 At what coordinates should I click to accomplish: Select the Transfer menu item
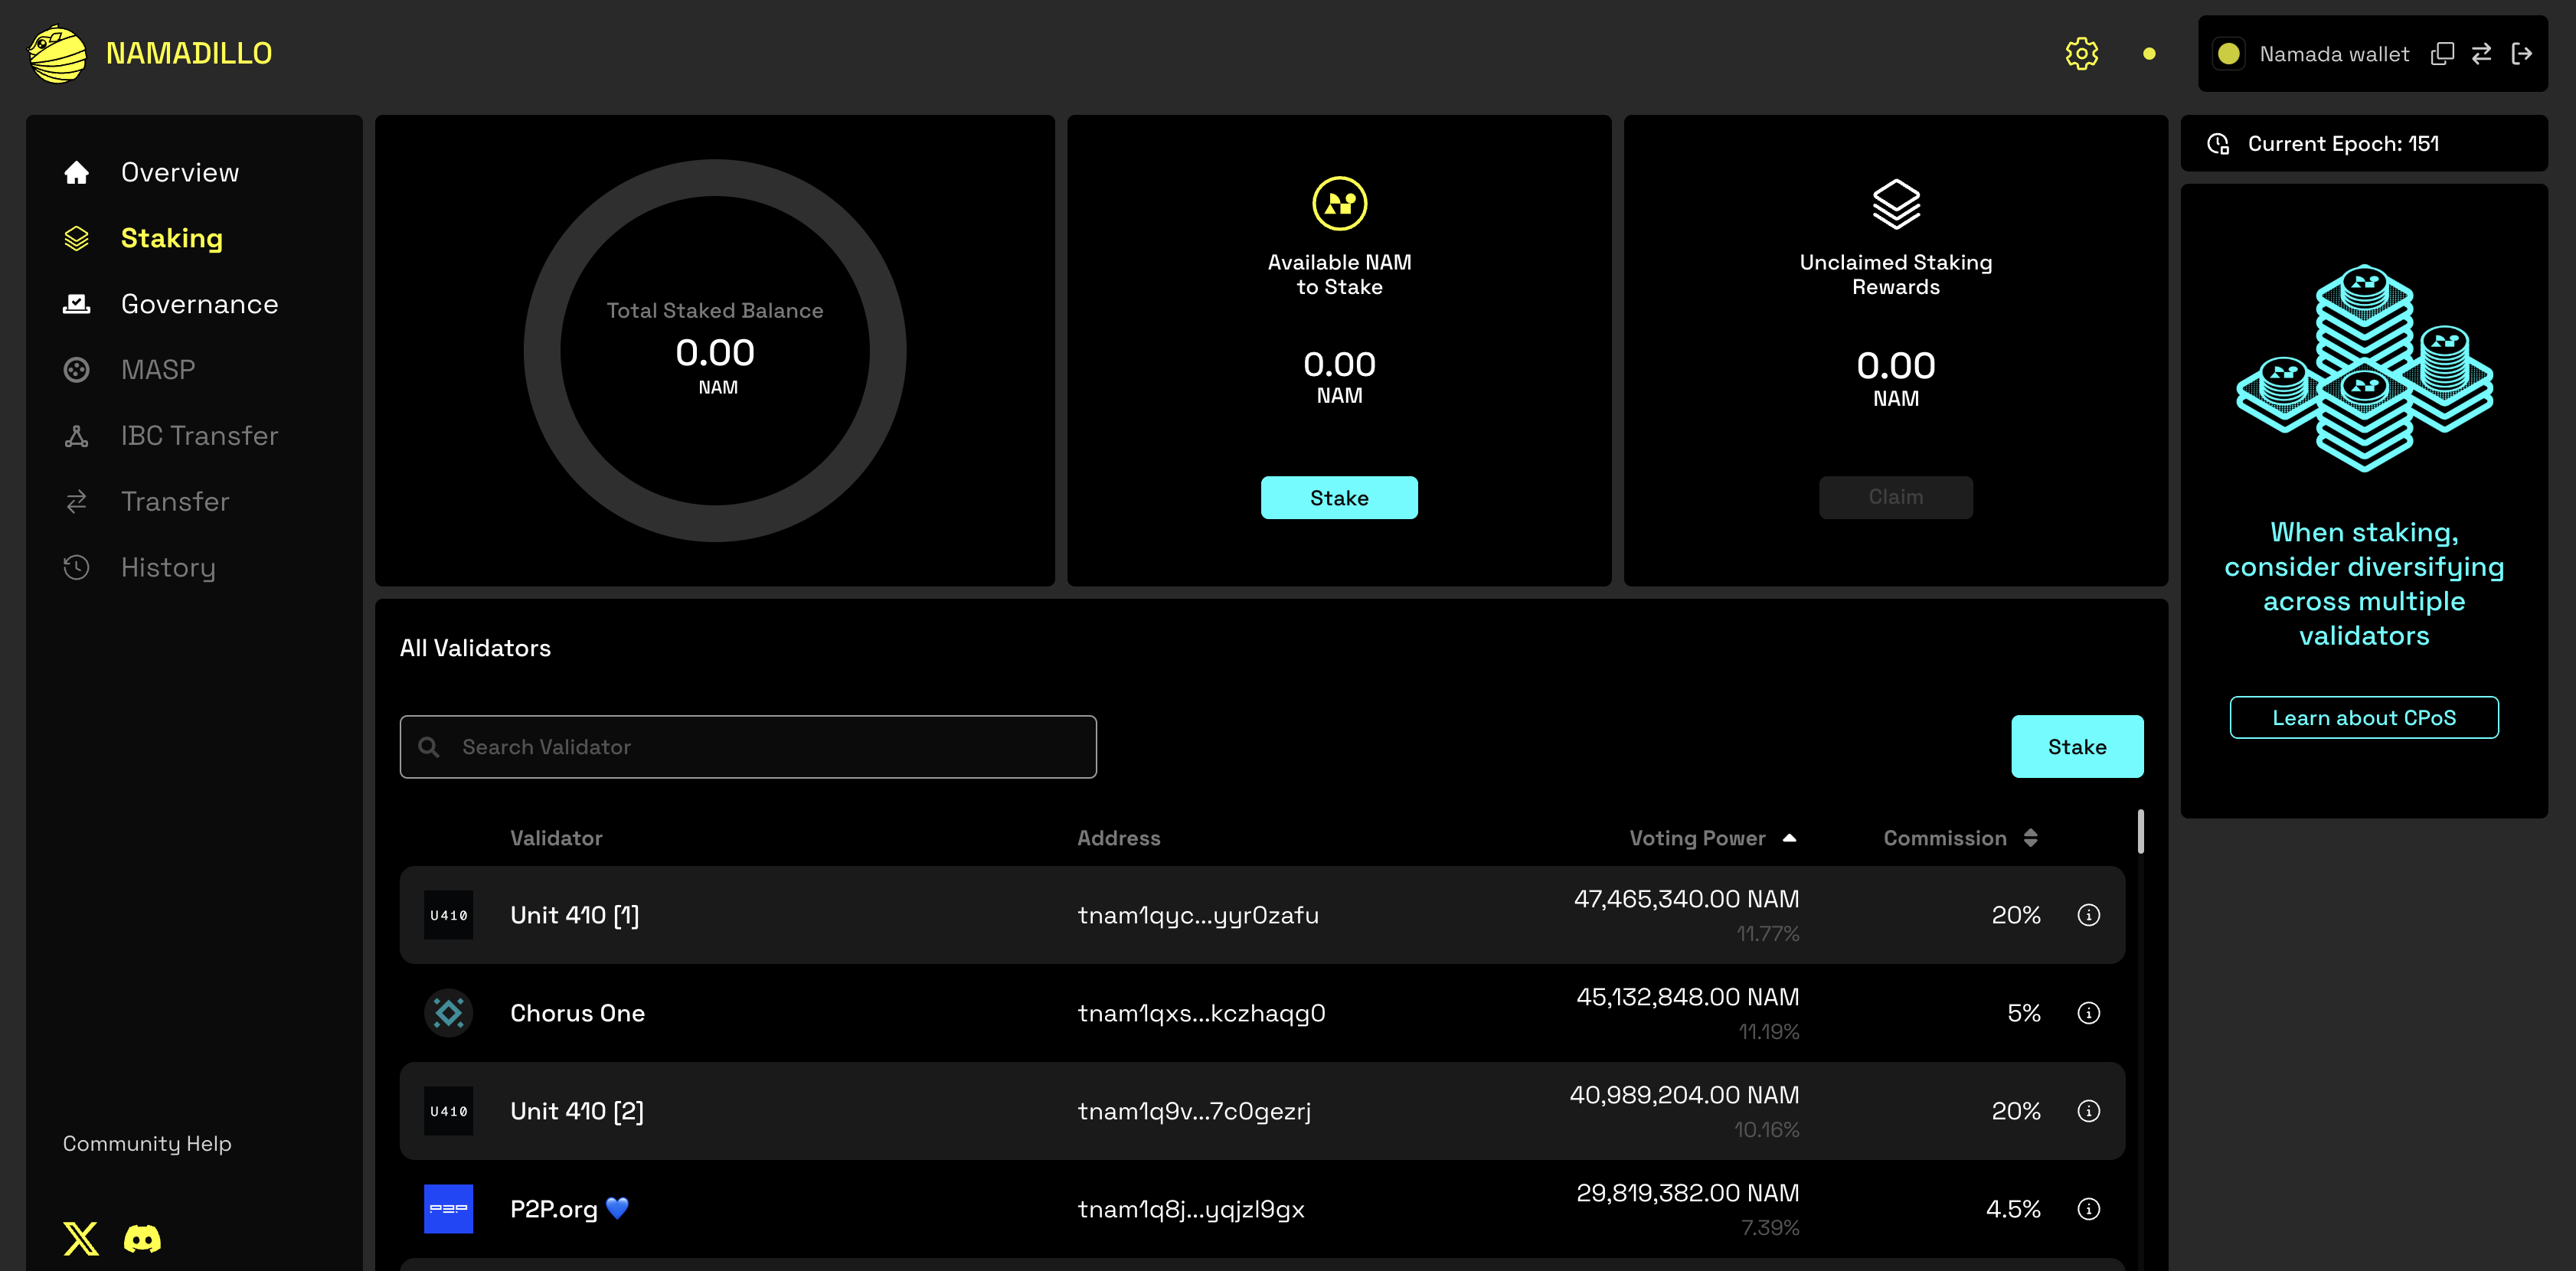175,502
